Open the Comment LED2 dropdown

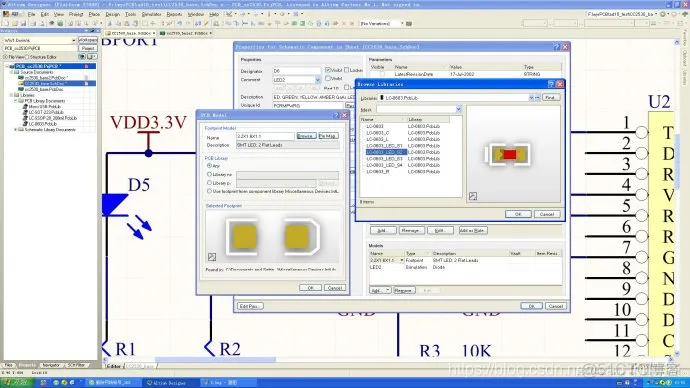(x=318, y=80)
